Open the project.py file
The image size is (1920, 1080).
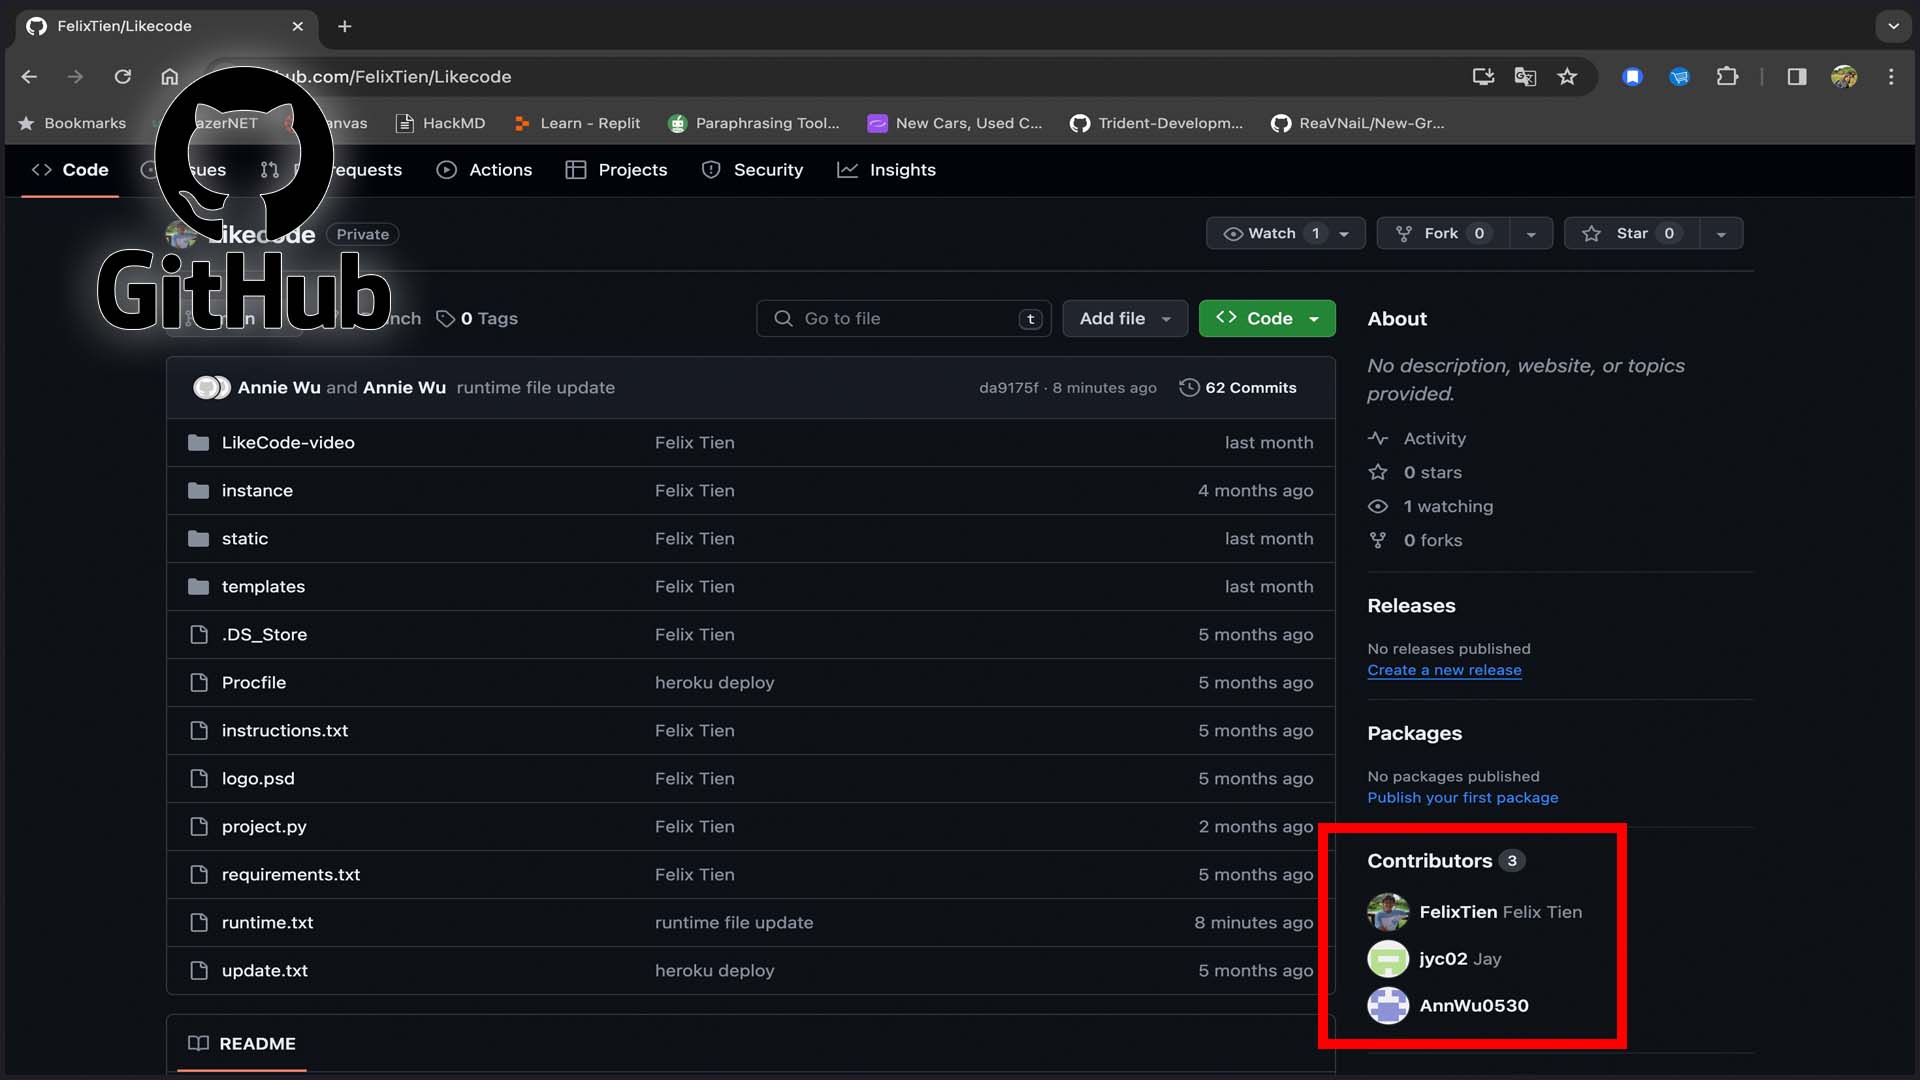click(x=264, y=827)
